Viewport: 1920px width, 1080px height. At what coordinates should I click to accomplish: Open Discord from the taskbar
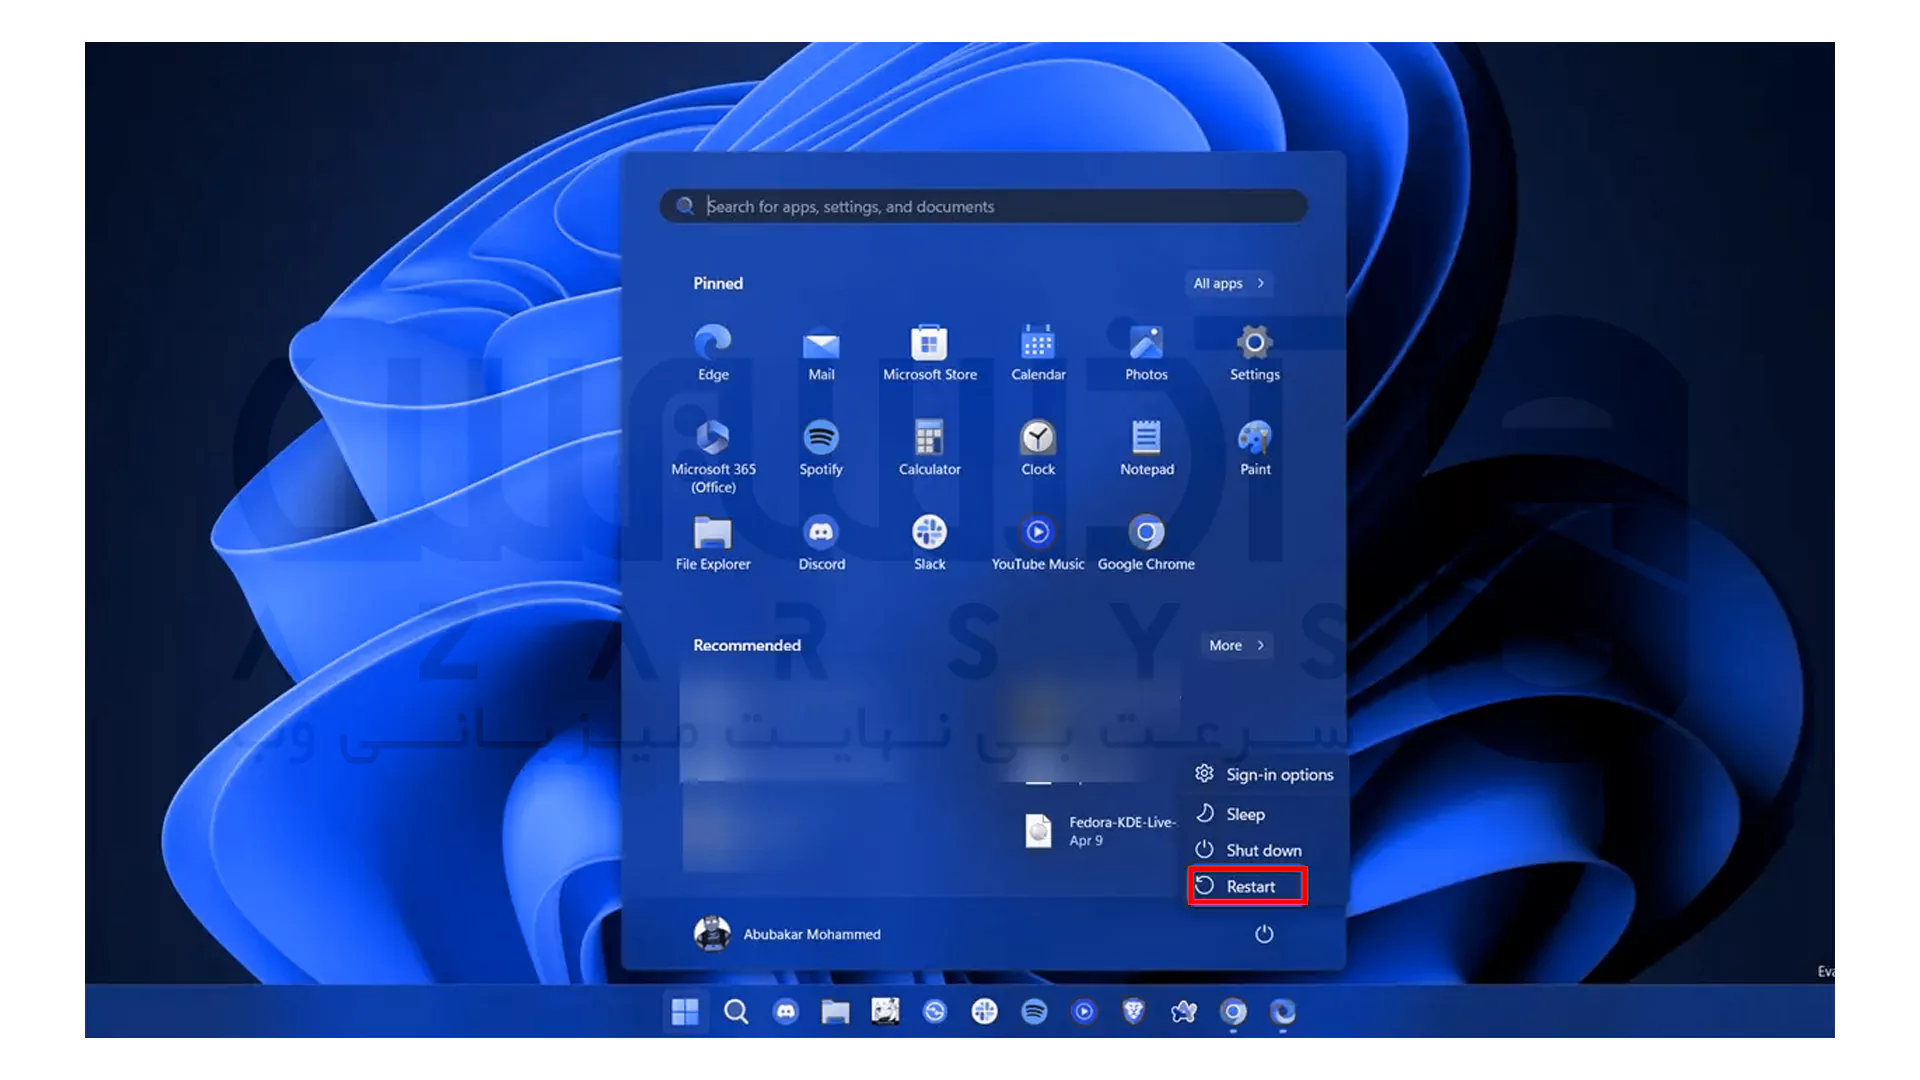click(x=786, y=1012)
